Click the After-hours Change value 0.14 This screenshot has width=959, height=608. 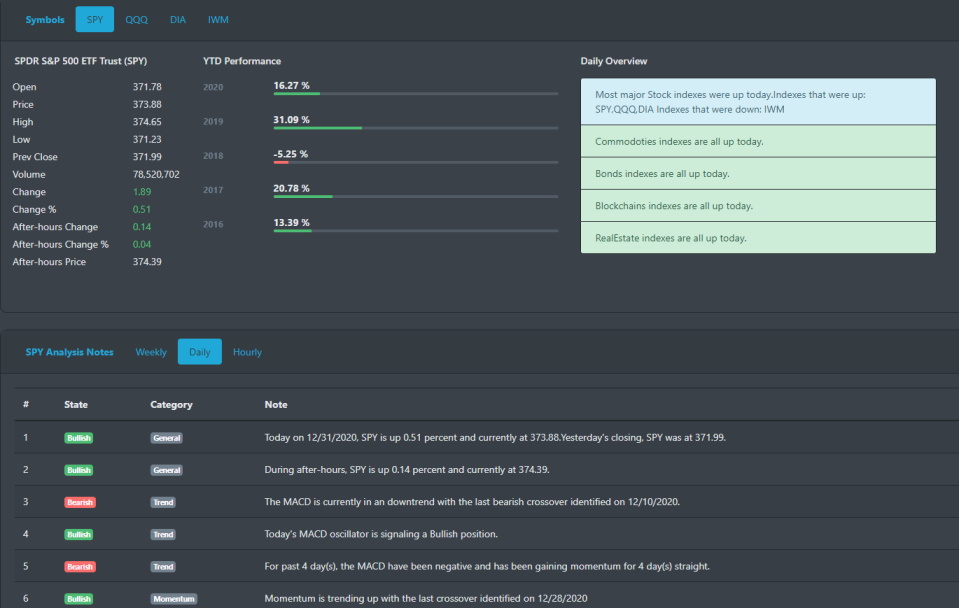[142, 227]
